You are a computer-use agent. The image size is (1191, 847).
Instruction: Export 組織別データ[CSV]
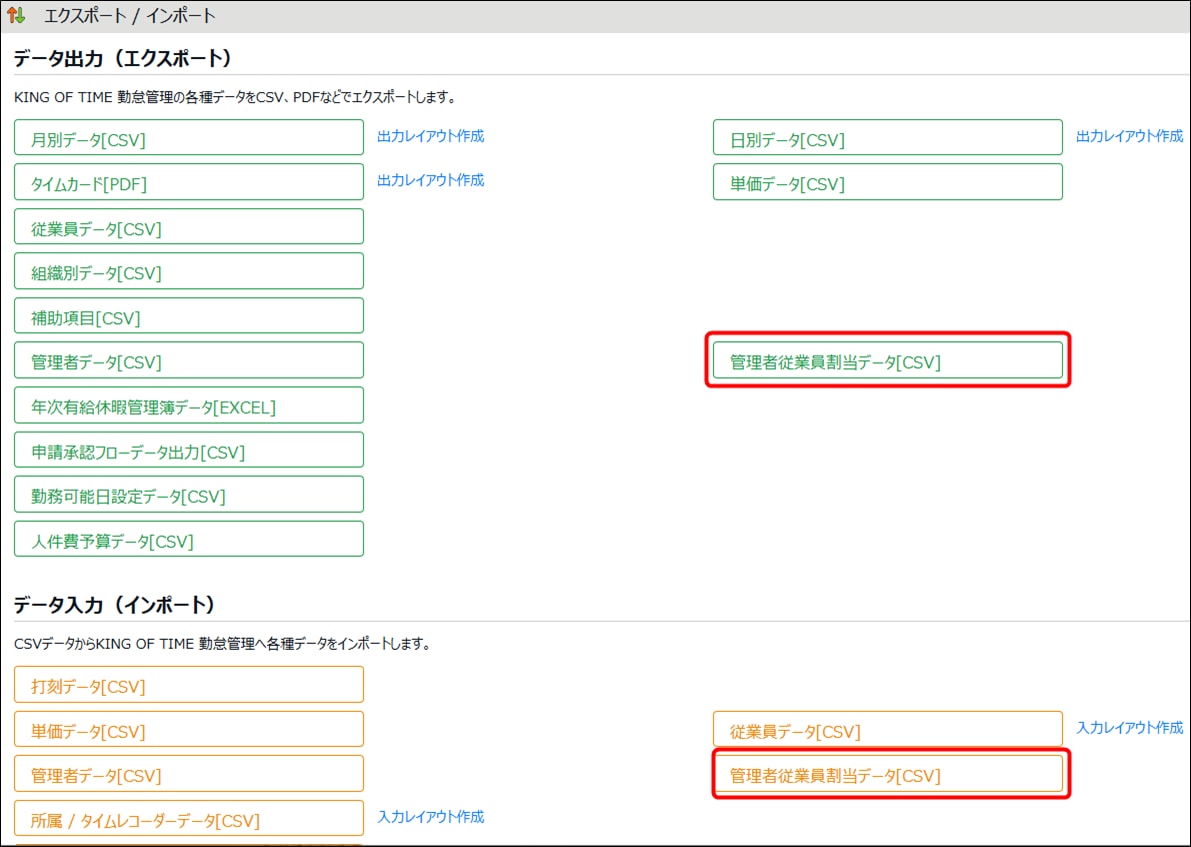click(188, 271)
